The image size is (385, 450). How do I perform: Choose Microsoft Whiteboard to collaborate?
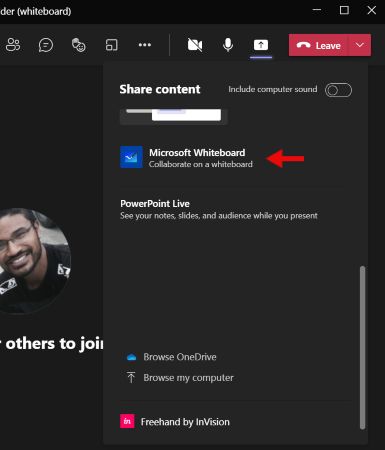[x=186, y=158]
